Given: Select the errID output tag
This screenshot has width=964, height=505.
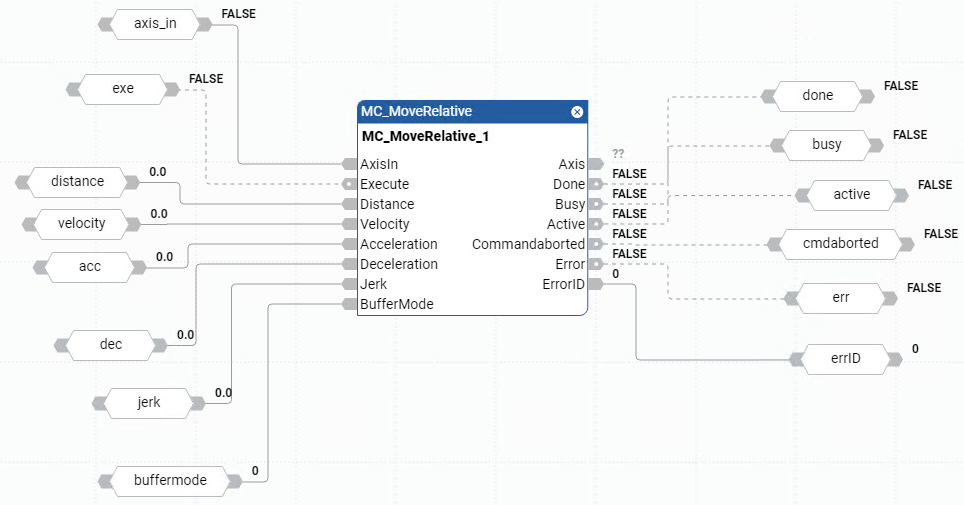Looking at the screenshot, I should point(846,359).
